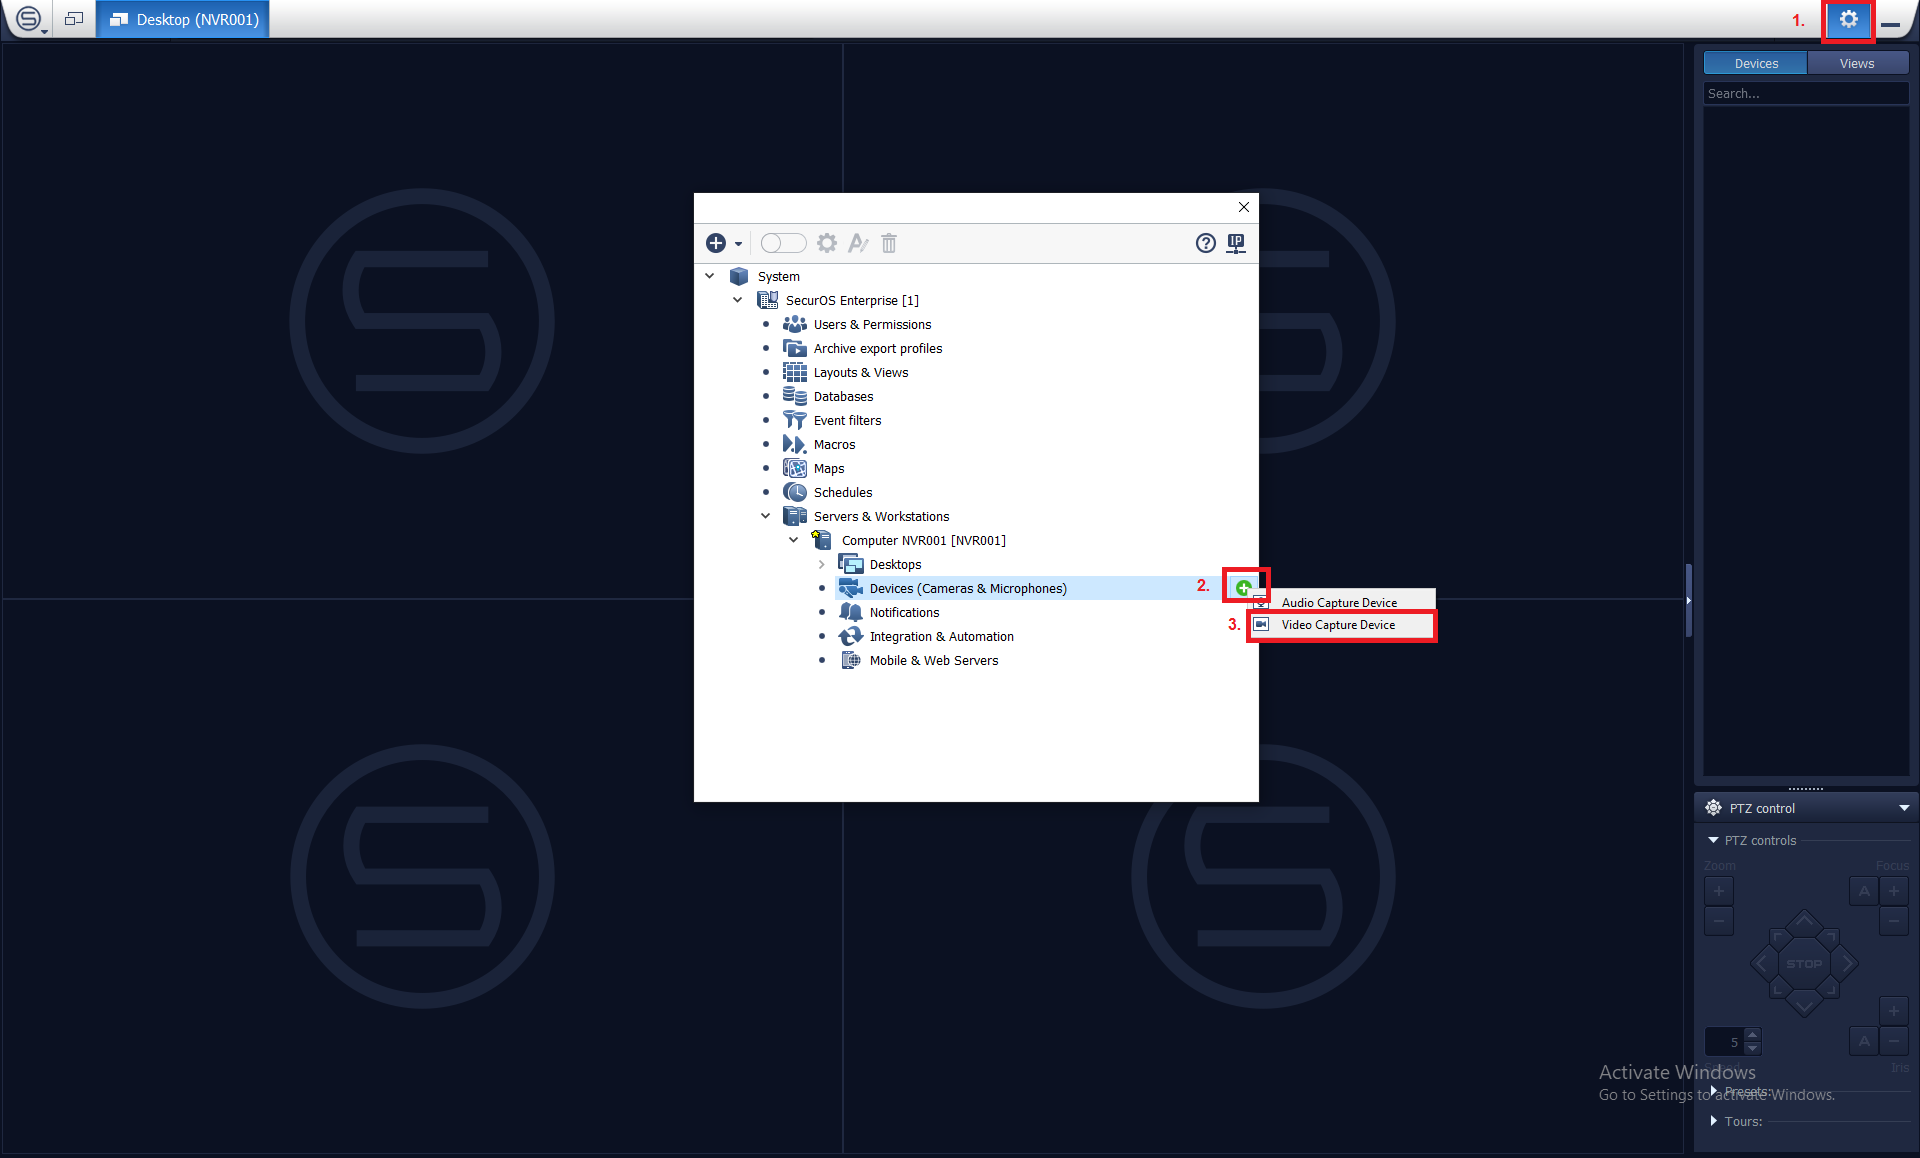
Task: Expand the Desktops tree node
Action: click(x=822, y=564)
